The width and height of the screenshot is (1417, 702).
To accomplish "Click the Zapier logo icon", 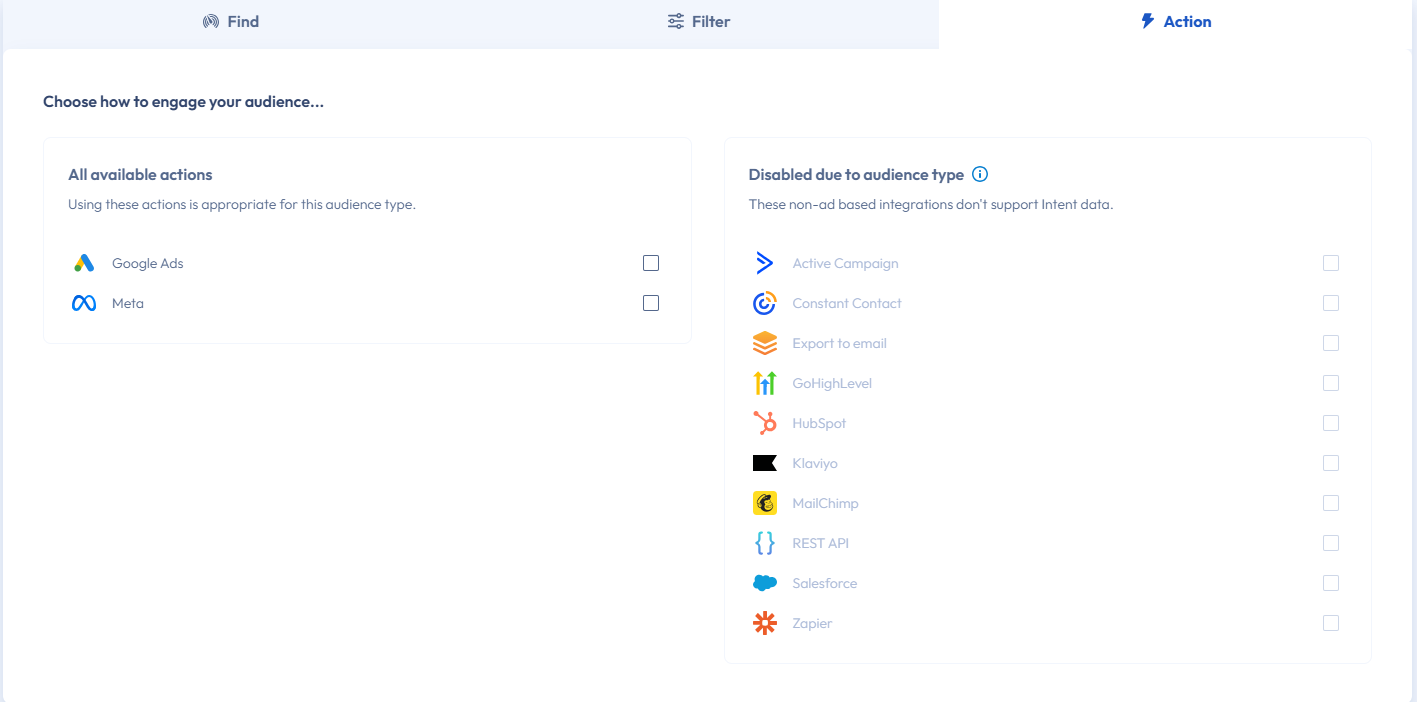I will [x=765, y=623].
